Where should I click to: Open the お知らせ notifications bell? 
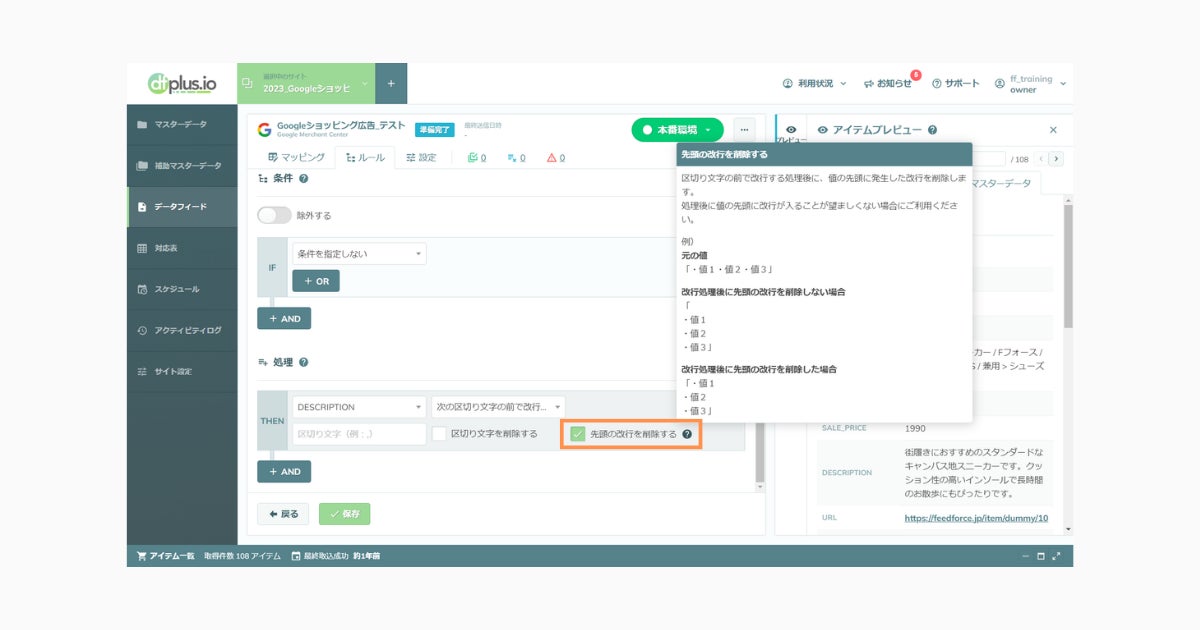869,83
